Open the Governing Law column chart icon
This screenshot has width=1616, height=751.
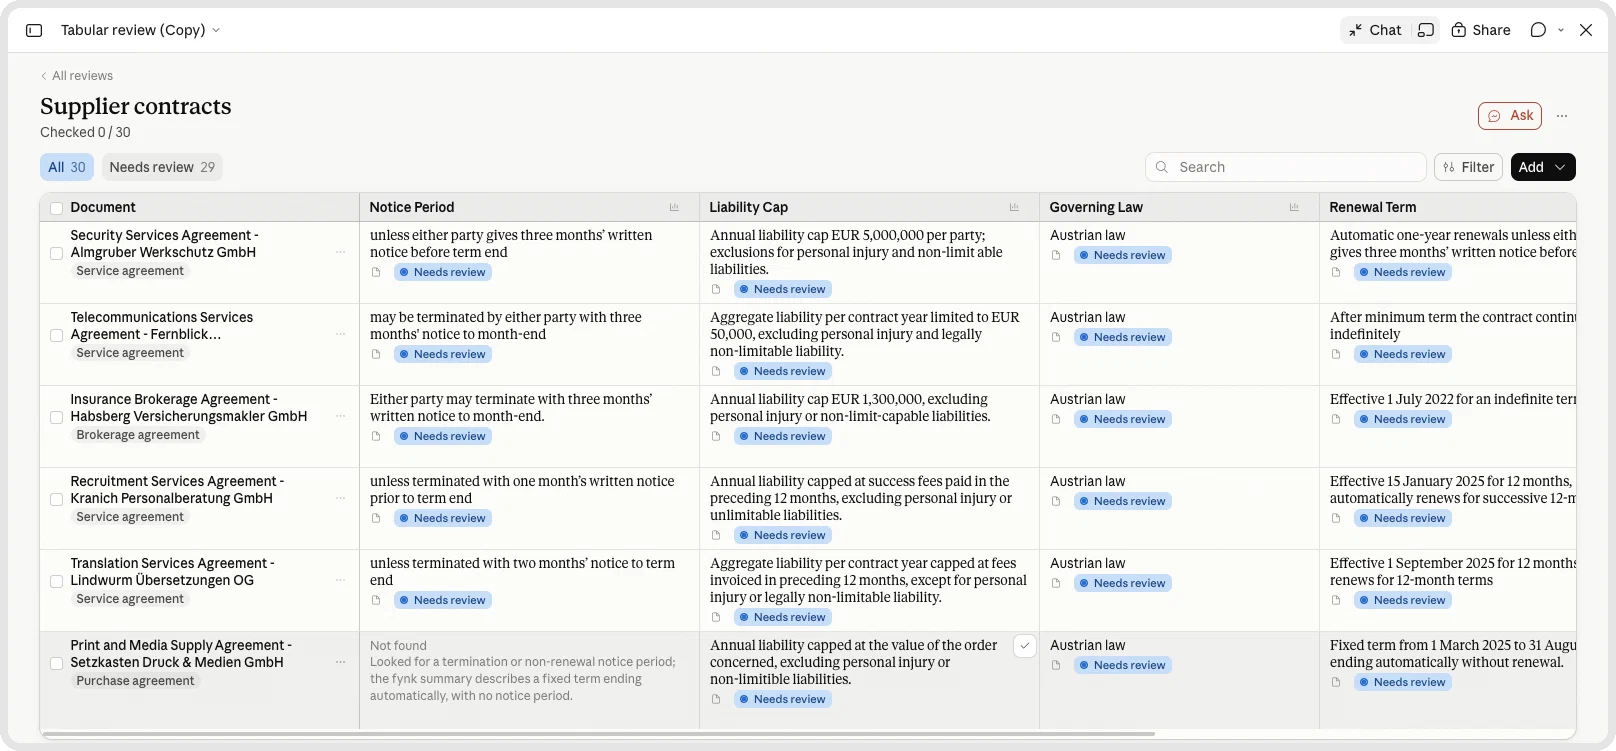1294,207
